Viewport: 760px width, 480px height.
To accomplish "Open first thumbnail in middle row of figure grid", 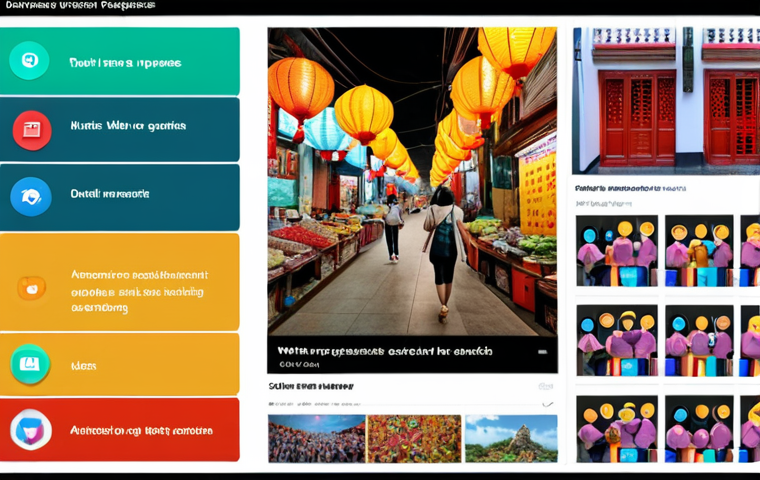I will point(617,340).
